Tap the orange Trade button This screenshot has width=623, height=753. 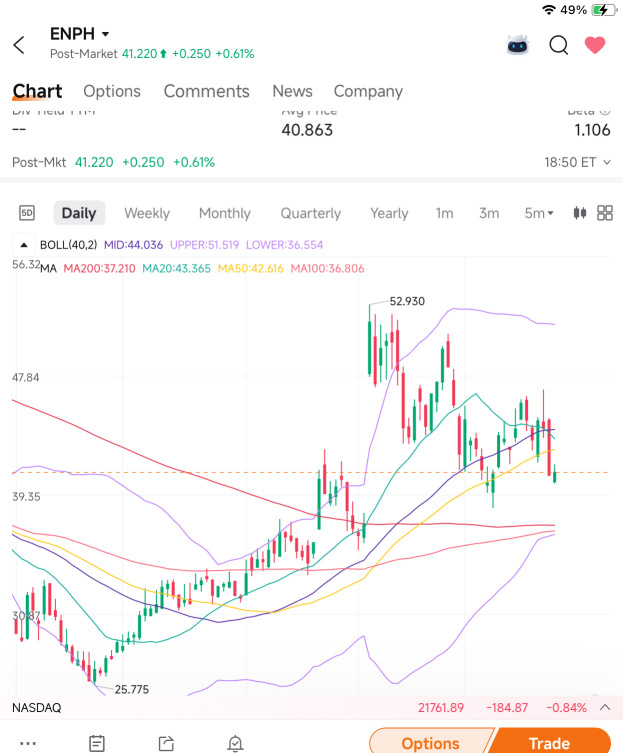click(x=549, y=742)
